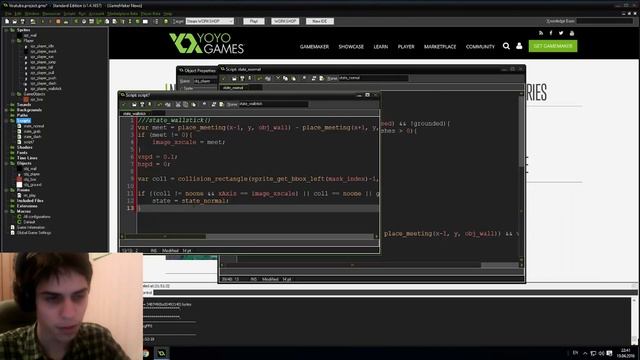The width and height of the screenshot is (640, 360).
Task: Open the SHOWCASE website link
Action: tap(351, 47)
